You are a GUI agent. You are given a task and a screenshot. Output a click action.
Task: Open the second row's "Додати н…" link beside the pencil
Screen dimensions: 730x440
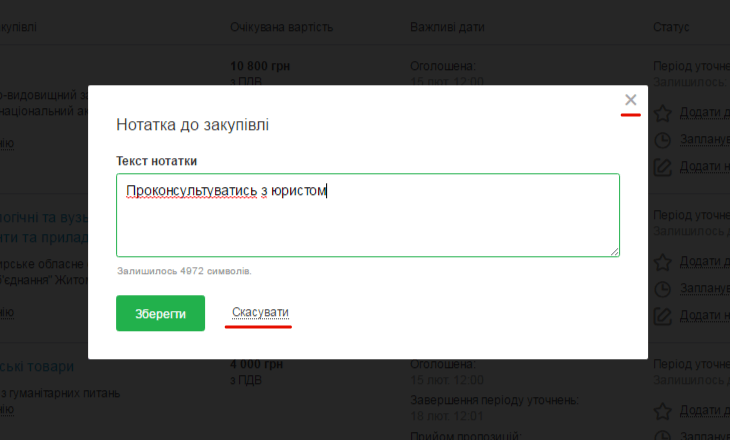pos(704,315)
